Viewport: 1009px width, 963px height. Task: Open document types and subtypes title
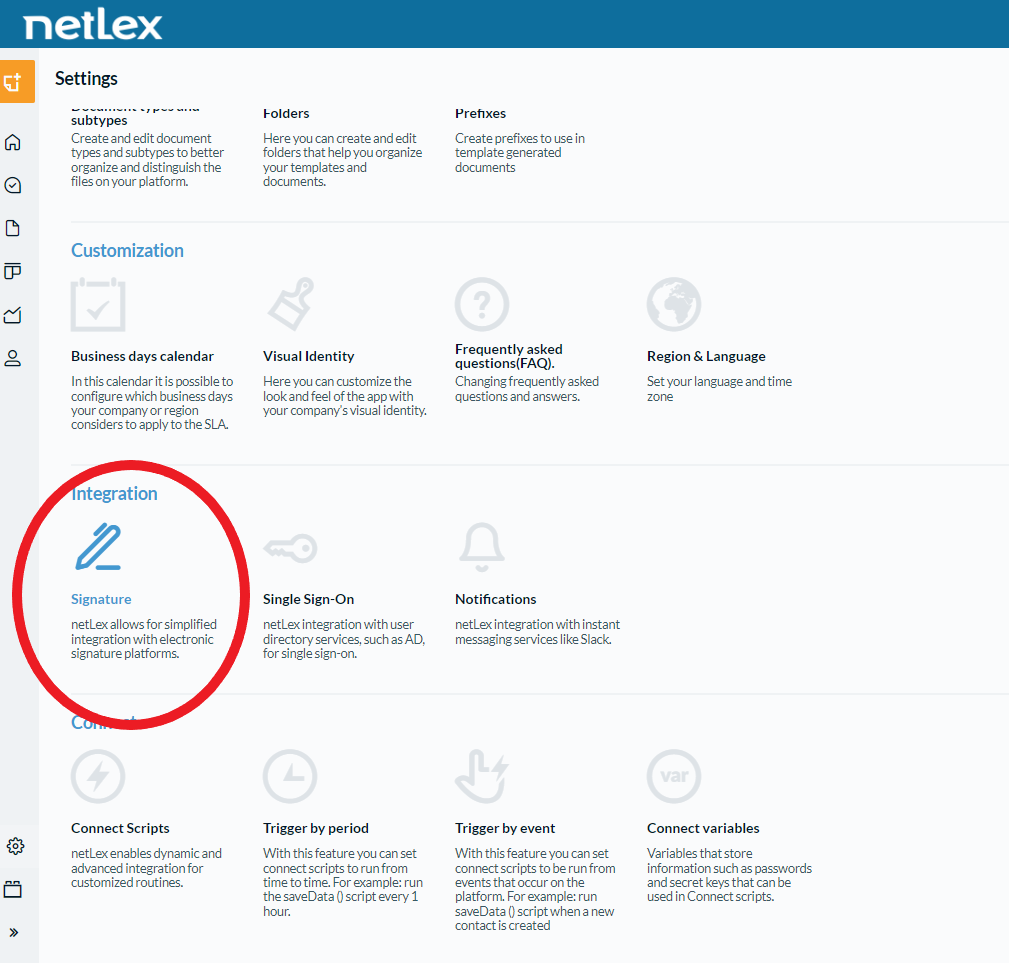tap(135, 116)
